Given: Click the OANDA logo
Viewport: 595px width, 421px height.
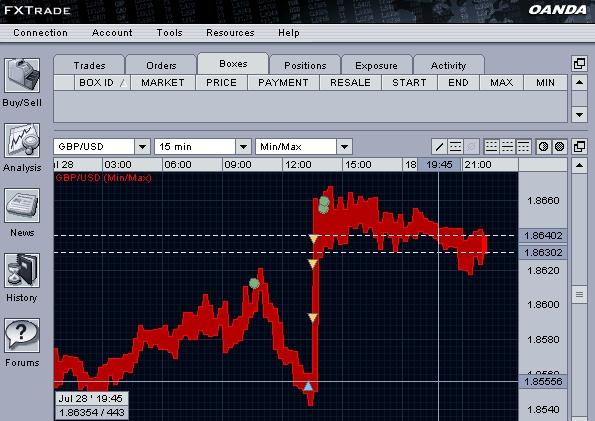Looking at the screenshot, I should pos(557,10).
